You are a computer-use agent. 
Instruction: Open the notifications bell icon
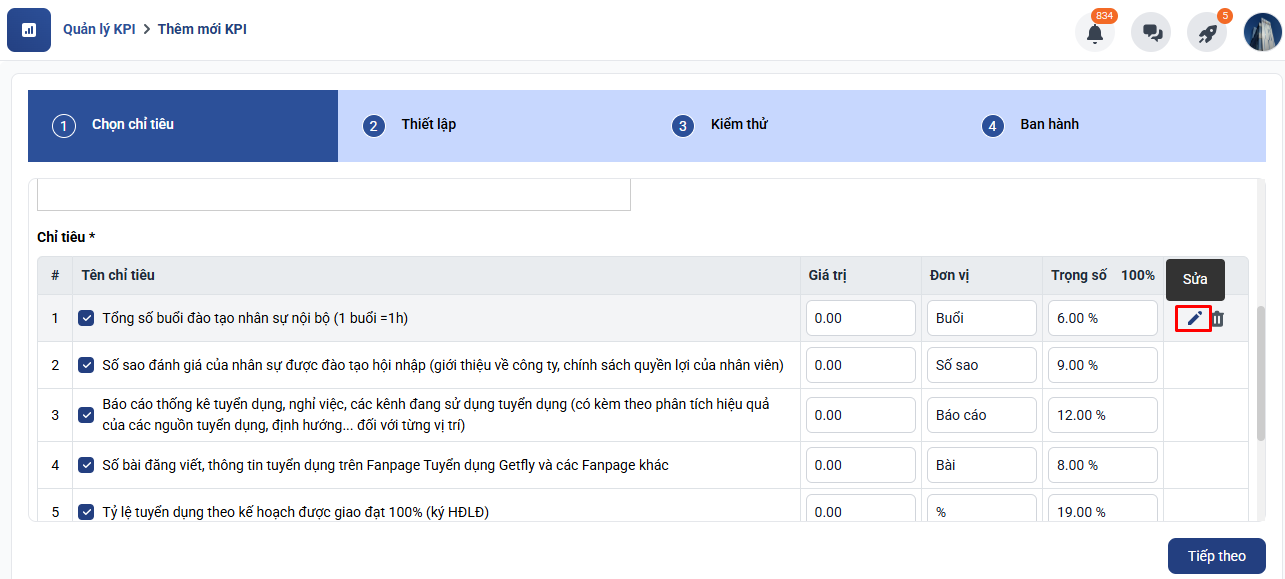coord(1095,33)
